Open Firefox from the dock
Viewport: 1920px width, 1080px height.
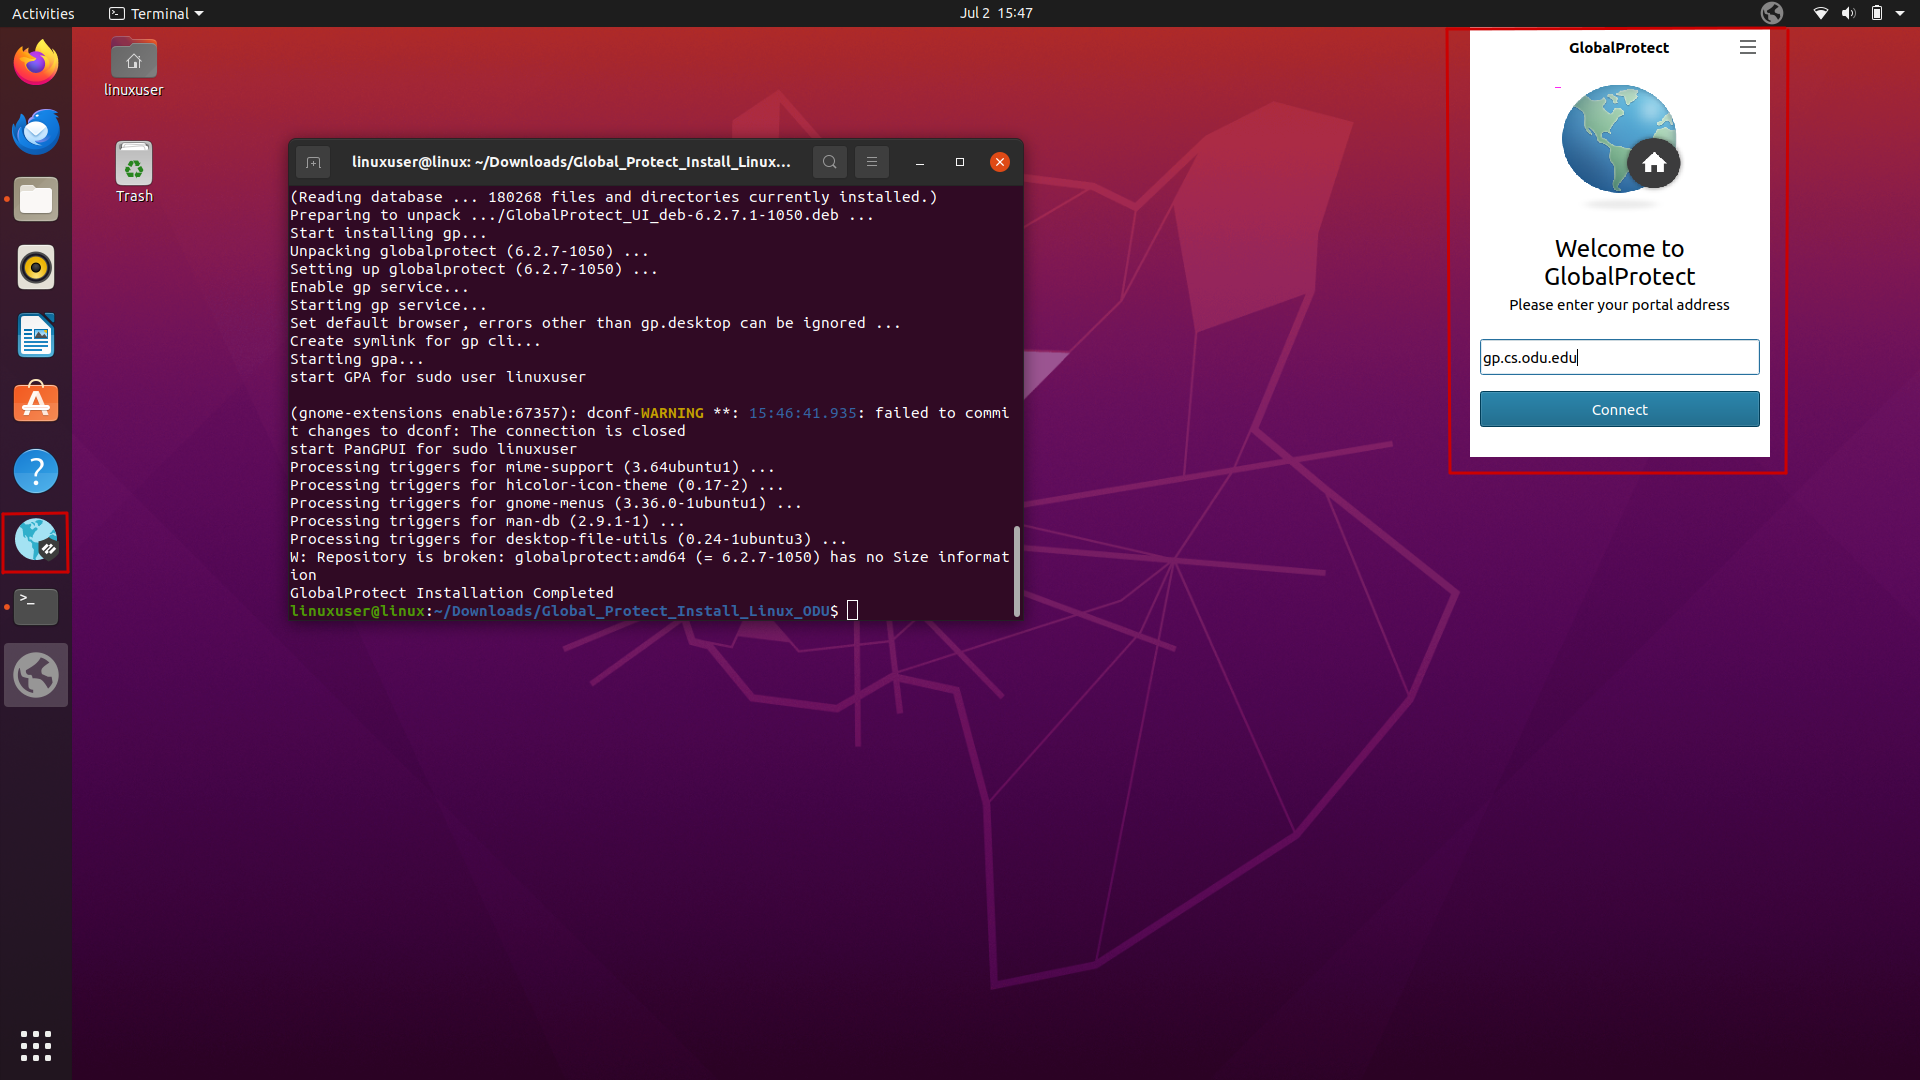tap(36, 63)
